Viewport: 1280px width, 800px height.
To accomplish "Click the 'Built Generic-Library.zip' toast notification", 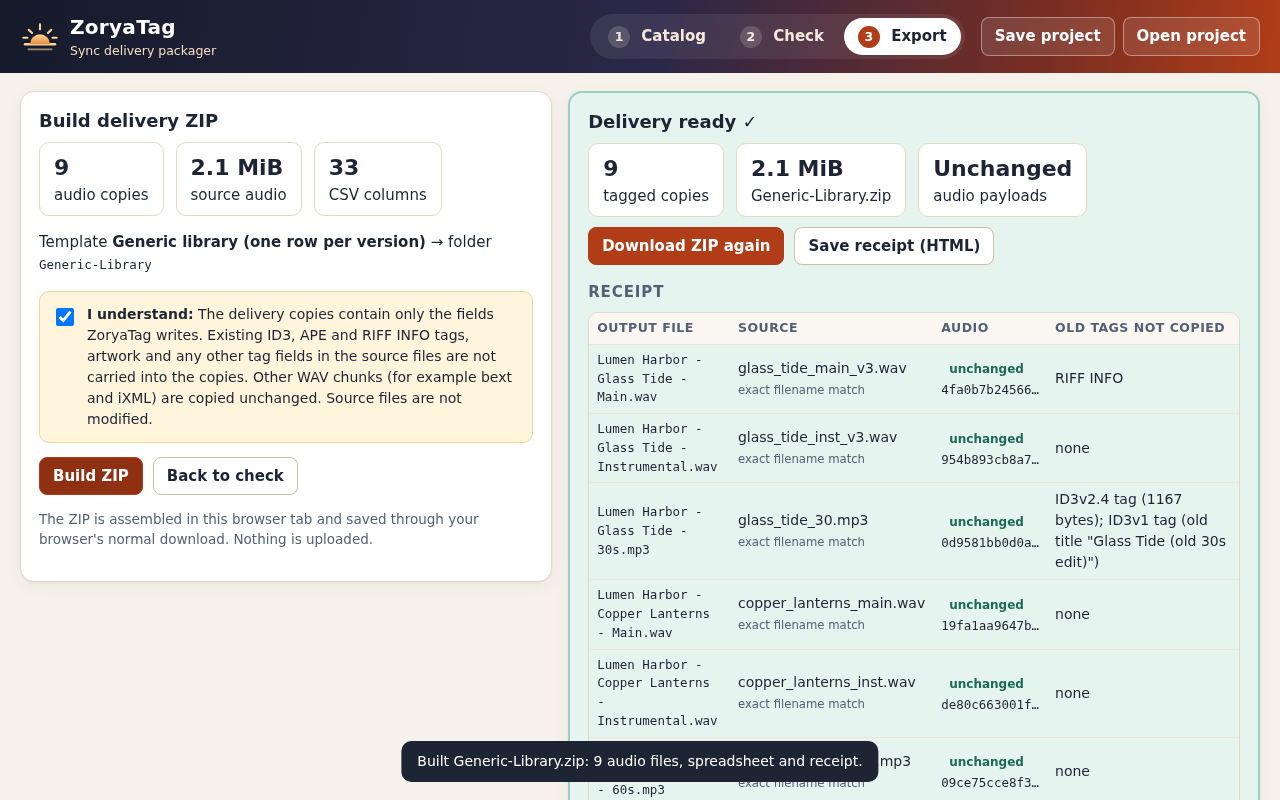I will pyautogui.click(x=640, y=761).
